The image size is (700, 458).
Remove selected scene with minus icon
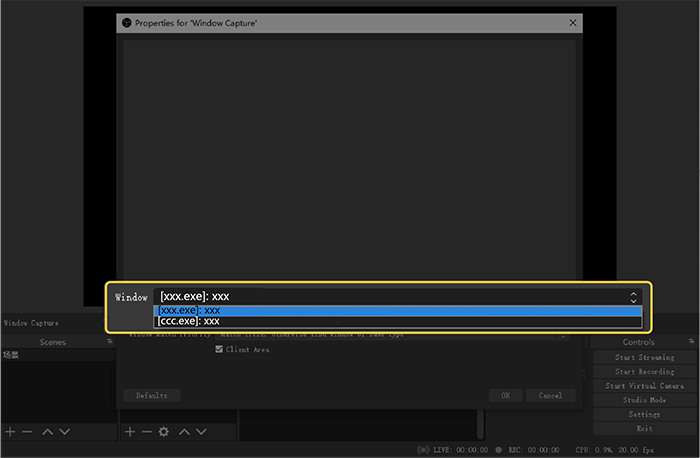(x=27, y=432)
